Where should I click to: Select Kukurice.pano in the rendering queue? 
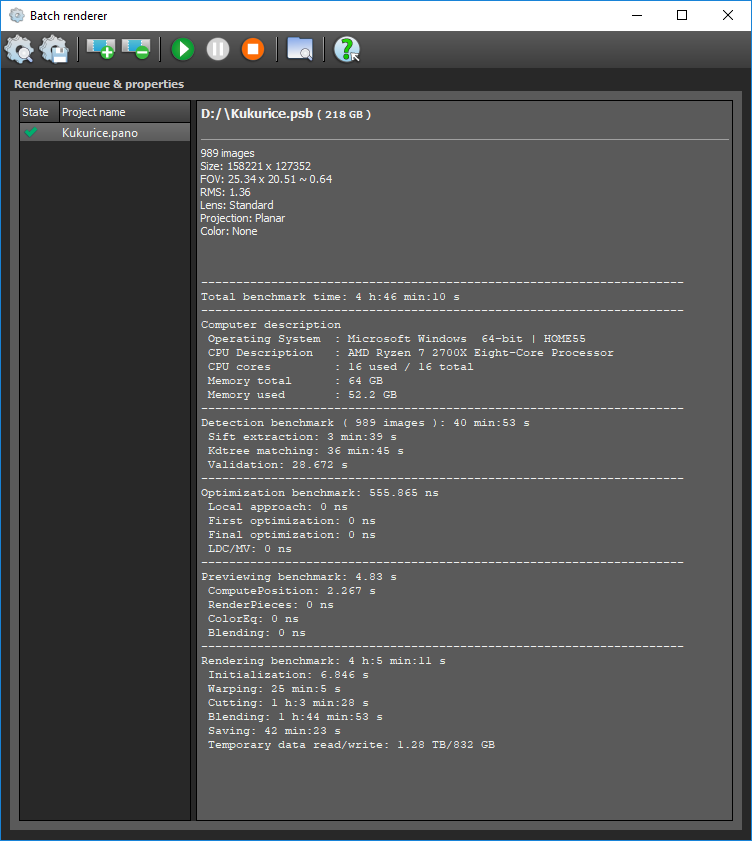pyautogui.click(x=100, y=132)
